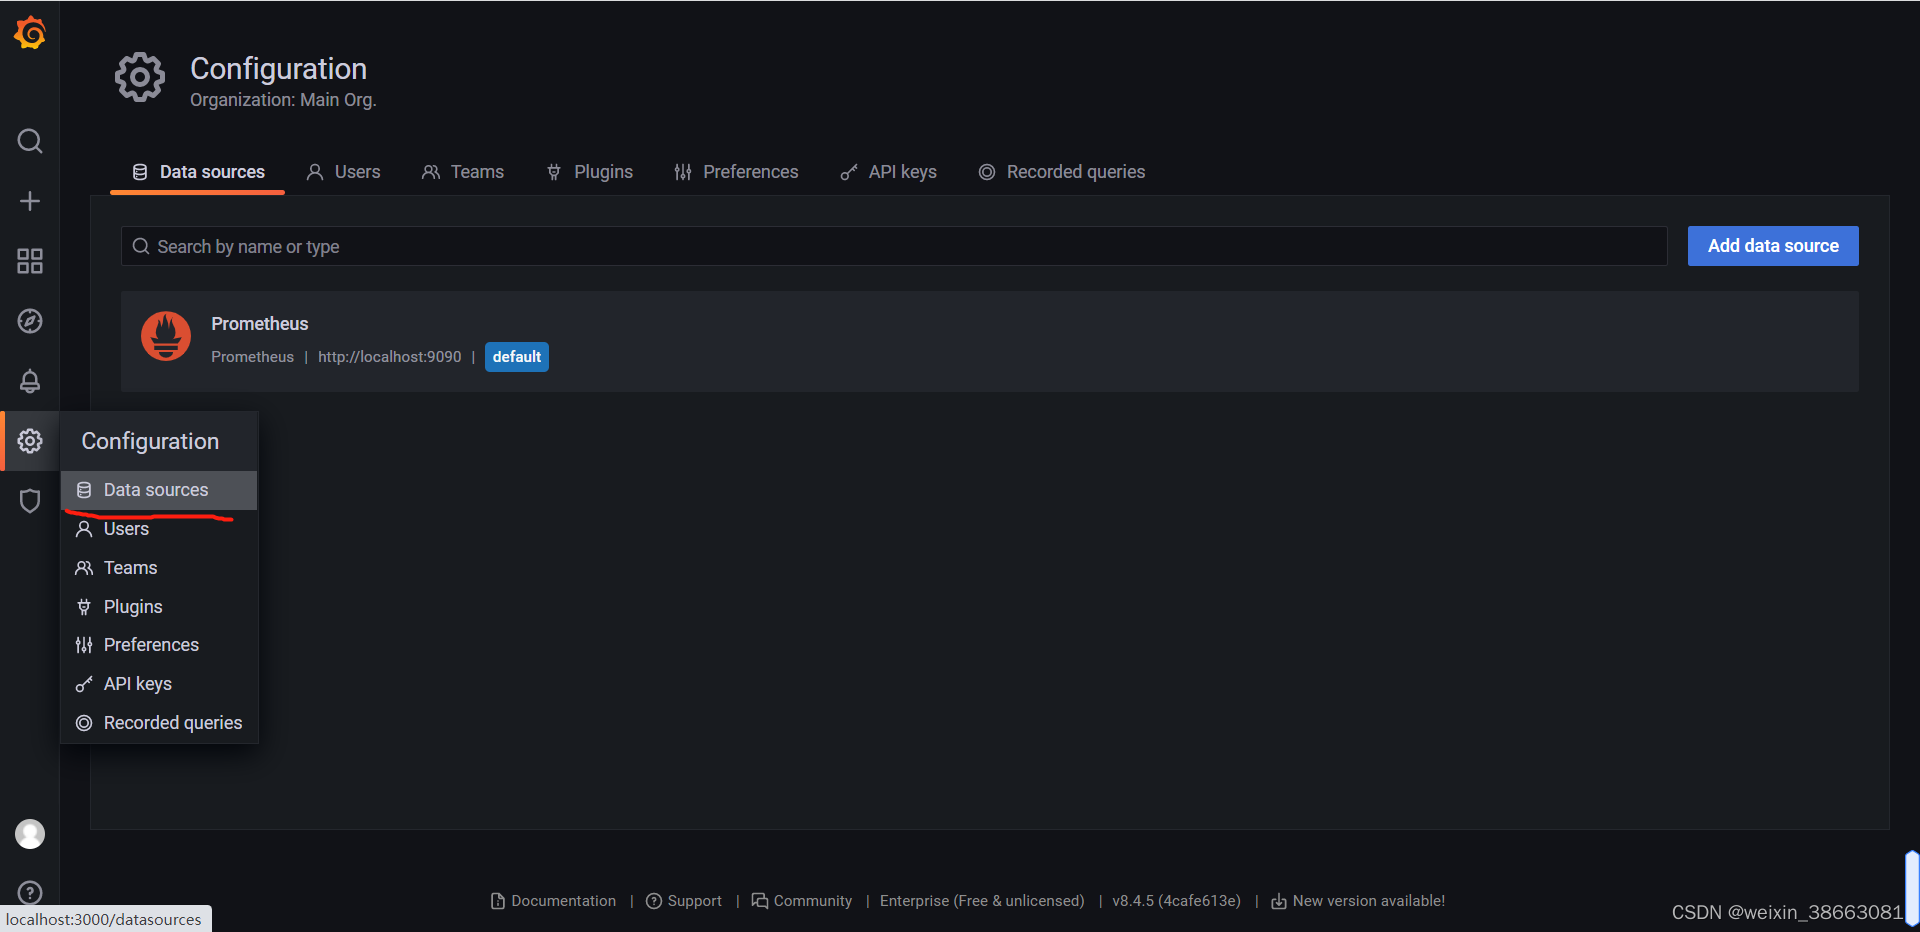Click the Enterprise (Free & unlicensed) link

pyautogui.click(x=982, y=901)
